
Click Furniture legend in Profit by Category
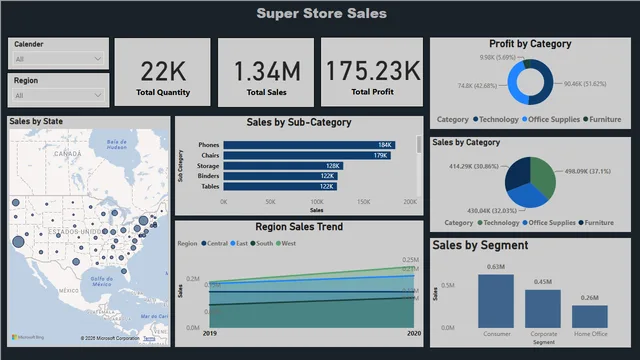(602, 119)
